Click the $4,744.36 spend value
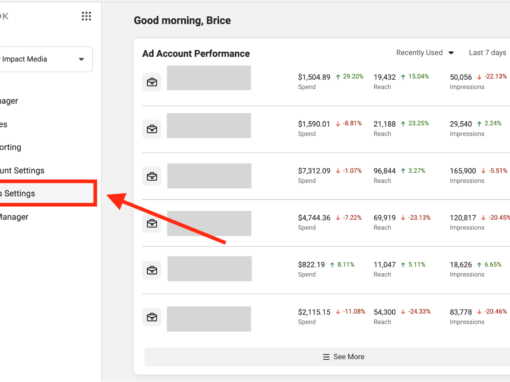510x382 pixels. click(314, 218)
